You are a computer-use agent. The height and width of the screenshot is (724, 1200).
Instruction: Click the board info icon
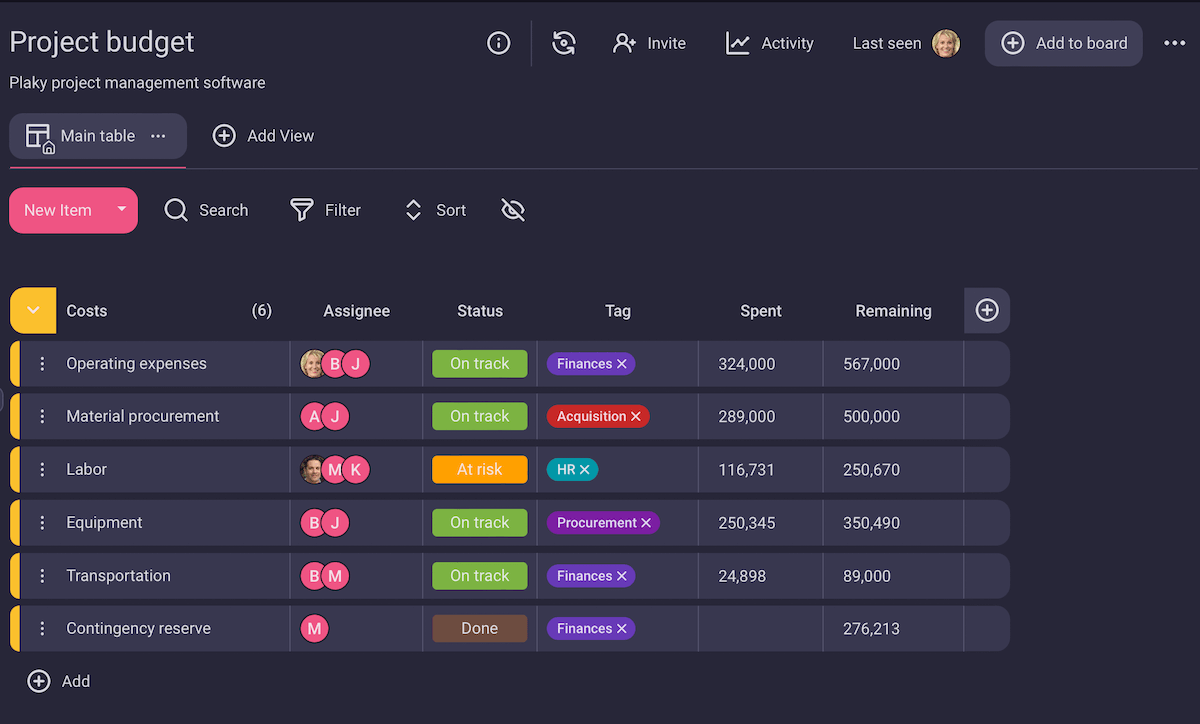(498, 43)
